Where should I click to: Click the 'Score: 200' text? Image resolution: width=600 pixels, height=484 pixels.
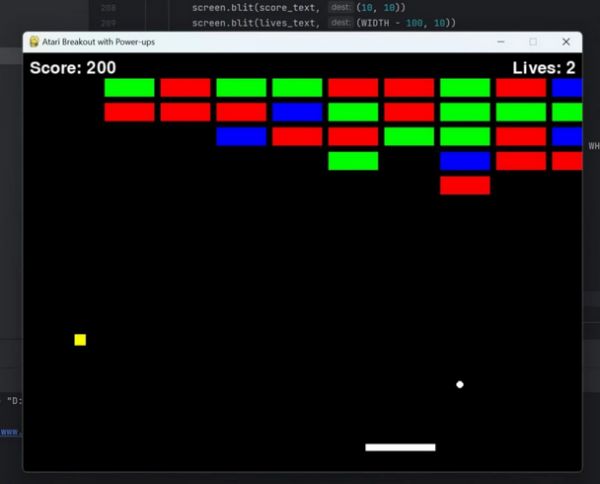coord(73,68)
